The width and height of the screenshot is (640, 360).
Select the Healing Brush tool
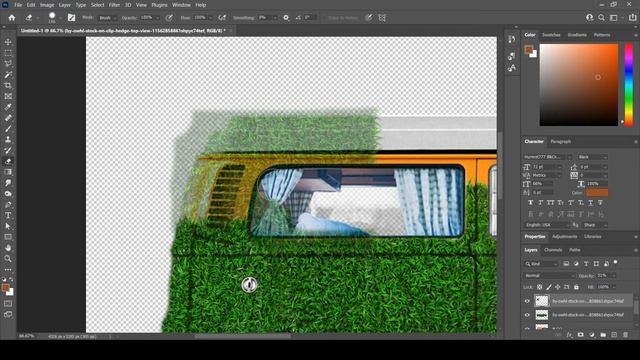click(x=8, y=118)
